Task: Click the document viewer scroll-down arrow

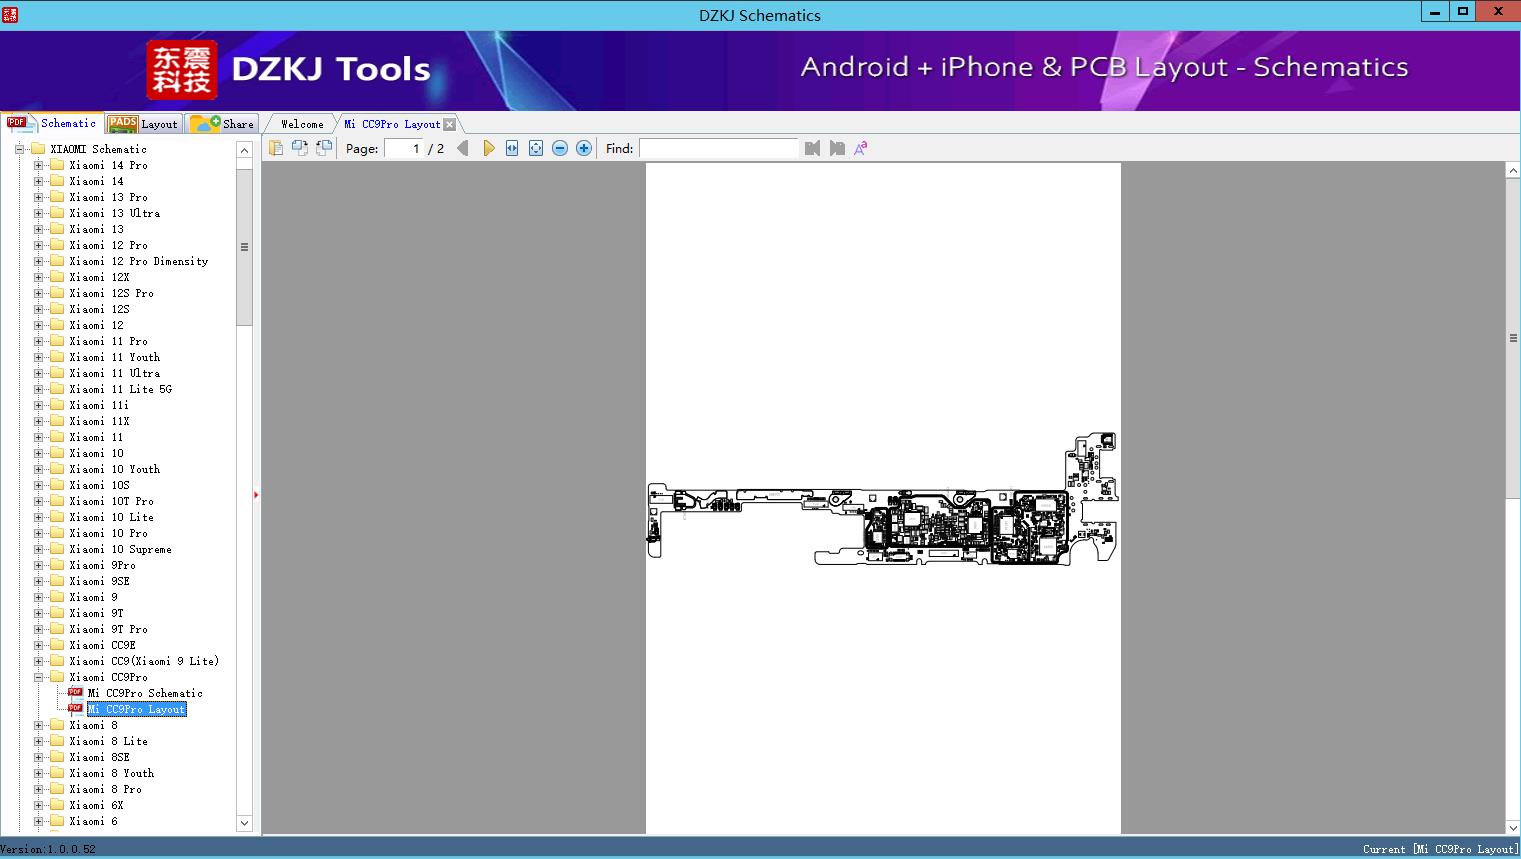Action: coord(1513,827)
